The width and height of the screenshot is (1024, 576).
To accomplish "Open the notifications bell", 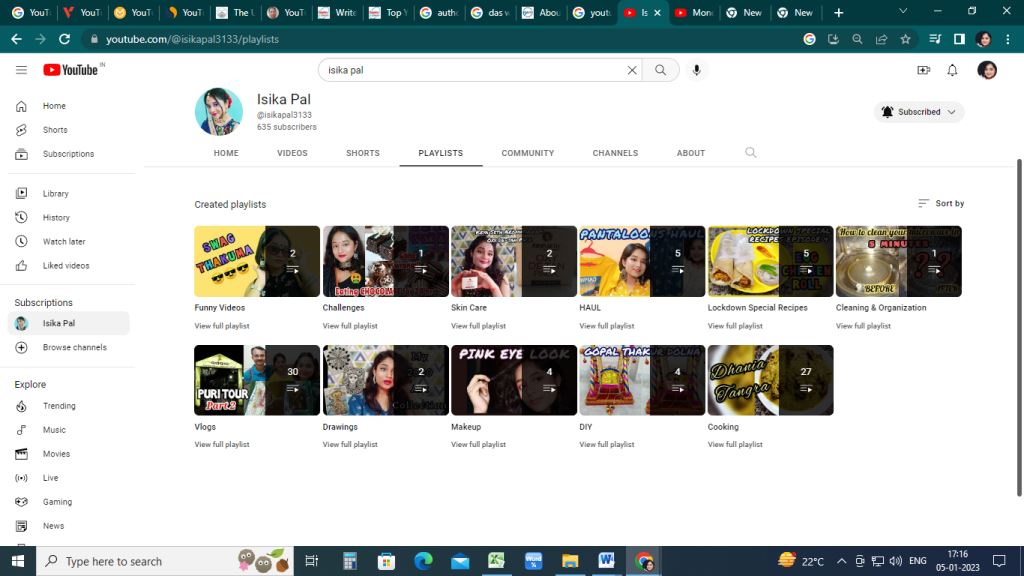I will (x=952, y=70).
